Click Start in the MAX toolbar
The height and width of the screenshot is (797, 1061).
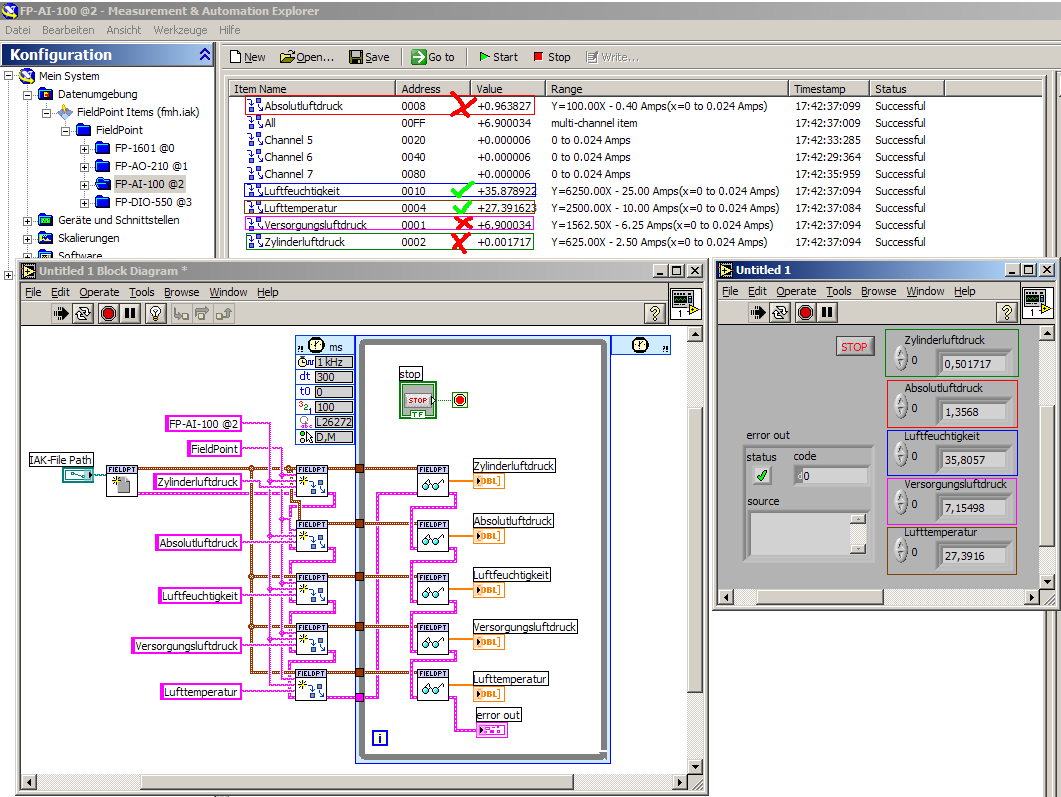[x=497, y=57]
